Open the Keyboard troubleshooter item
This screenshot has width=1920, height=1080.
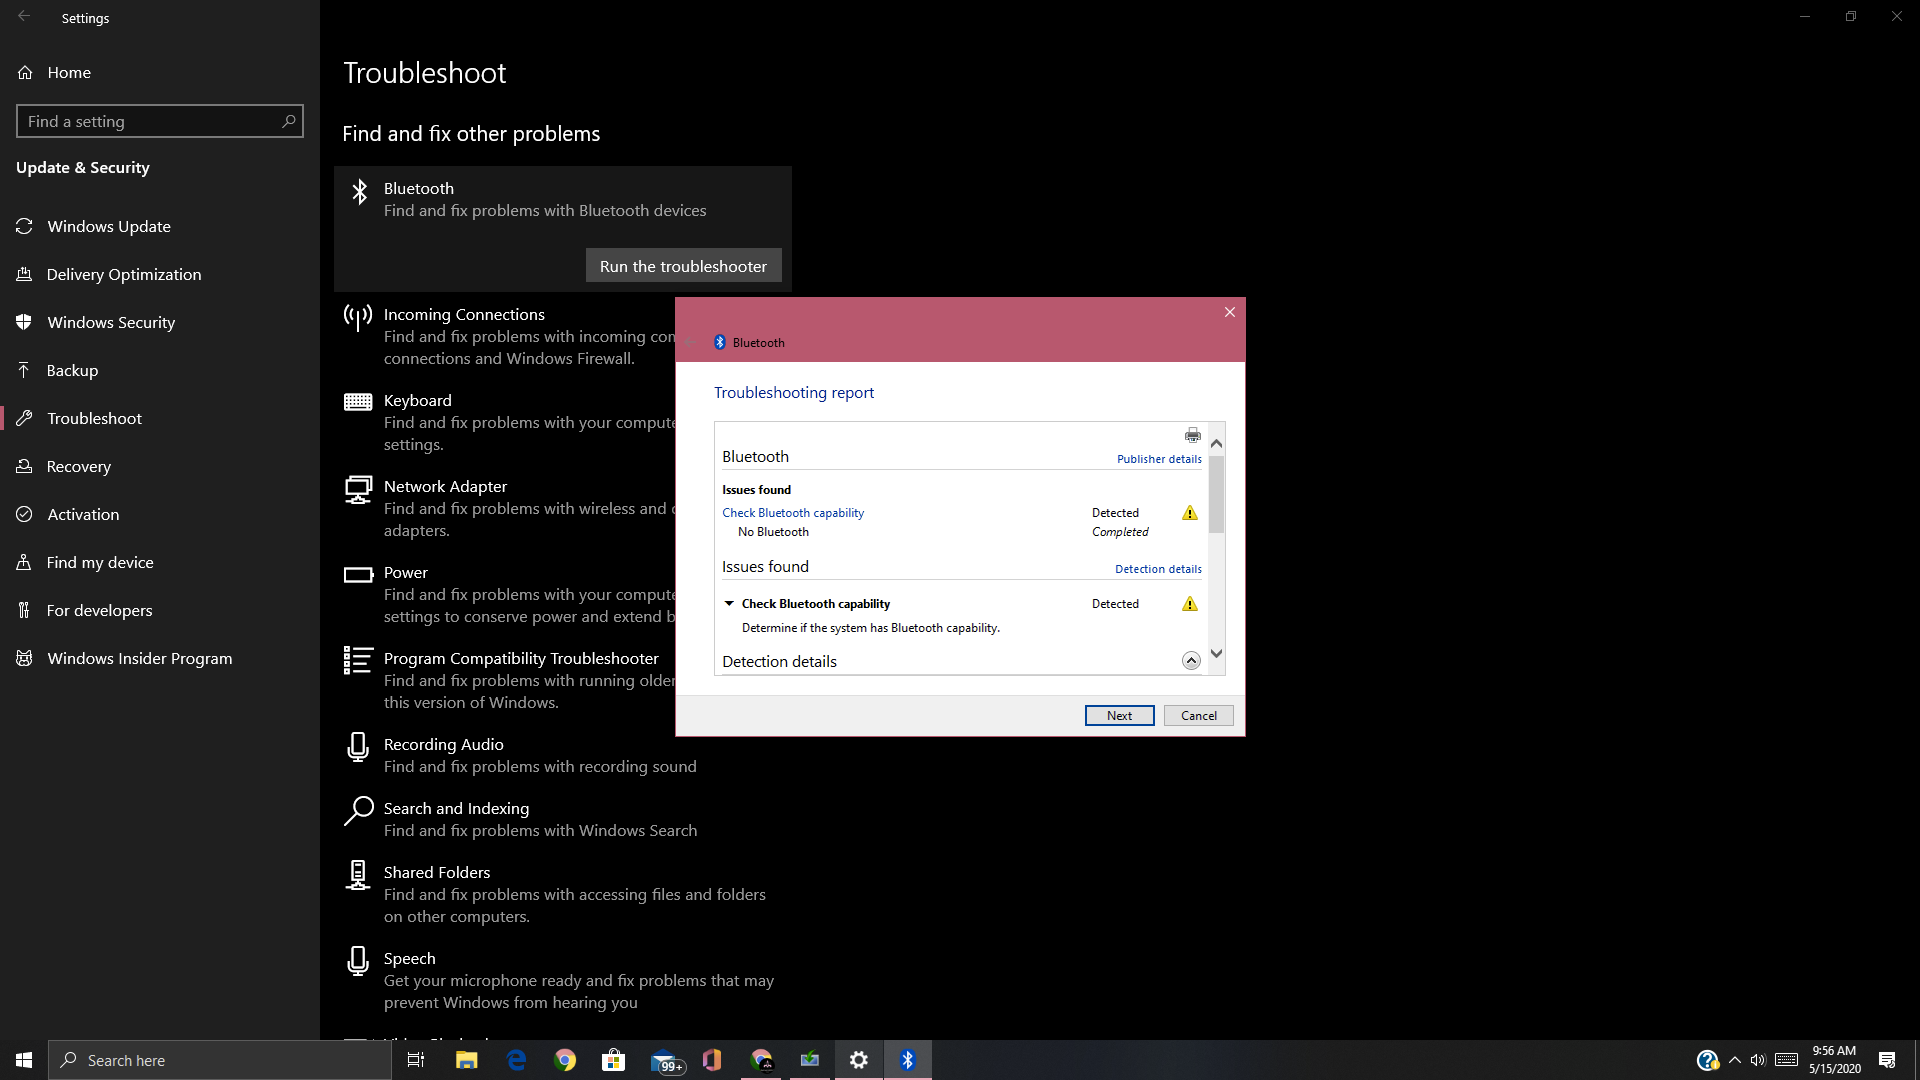[417, 401]
